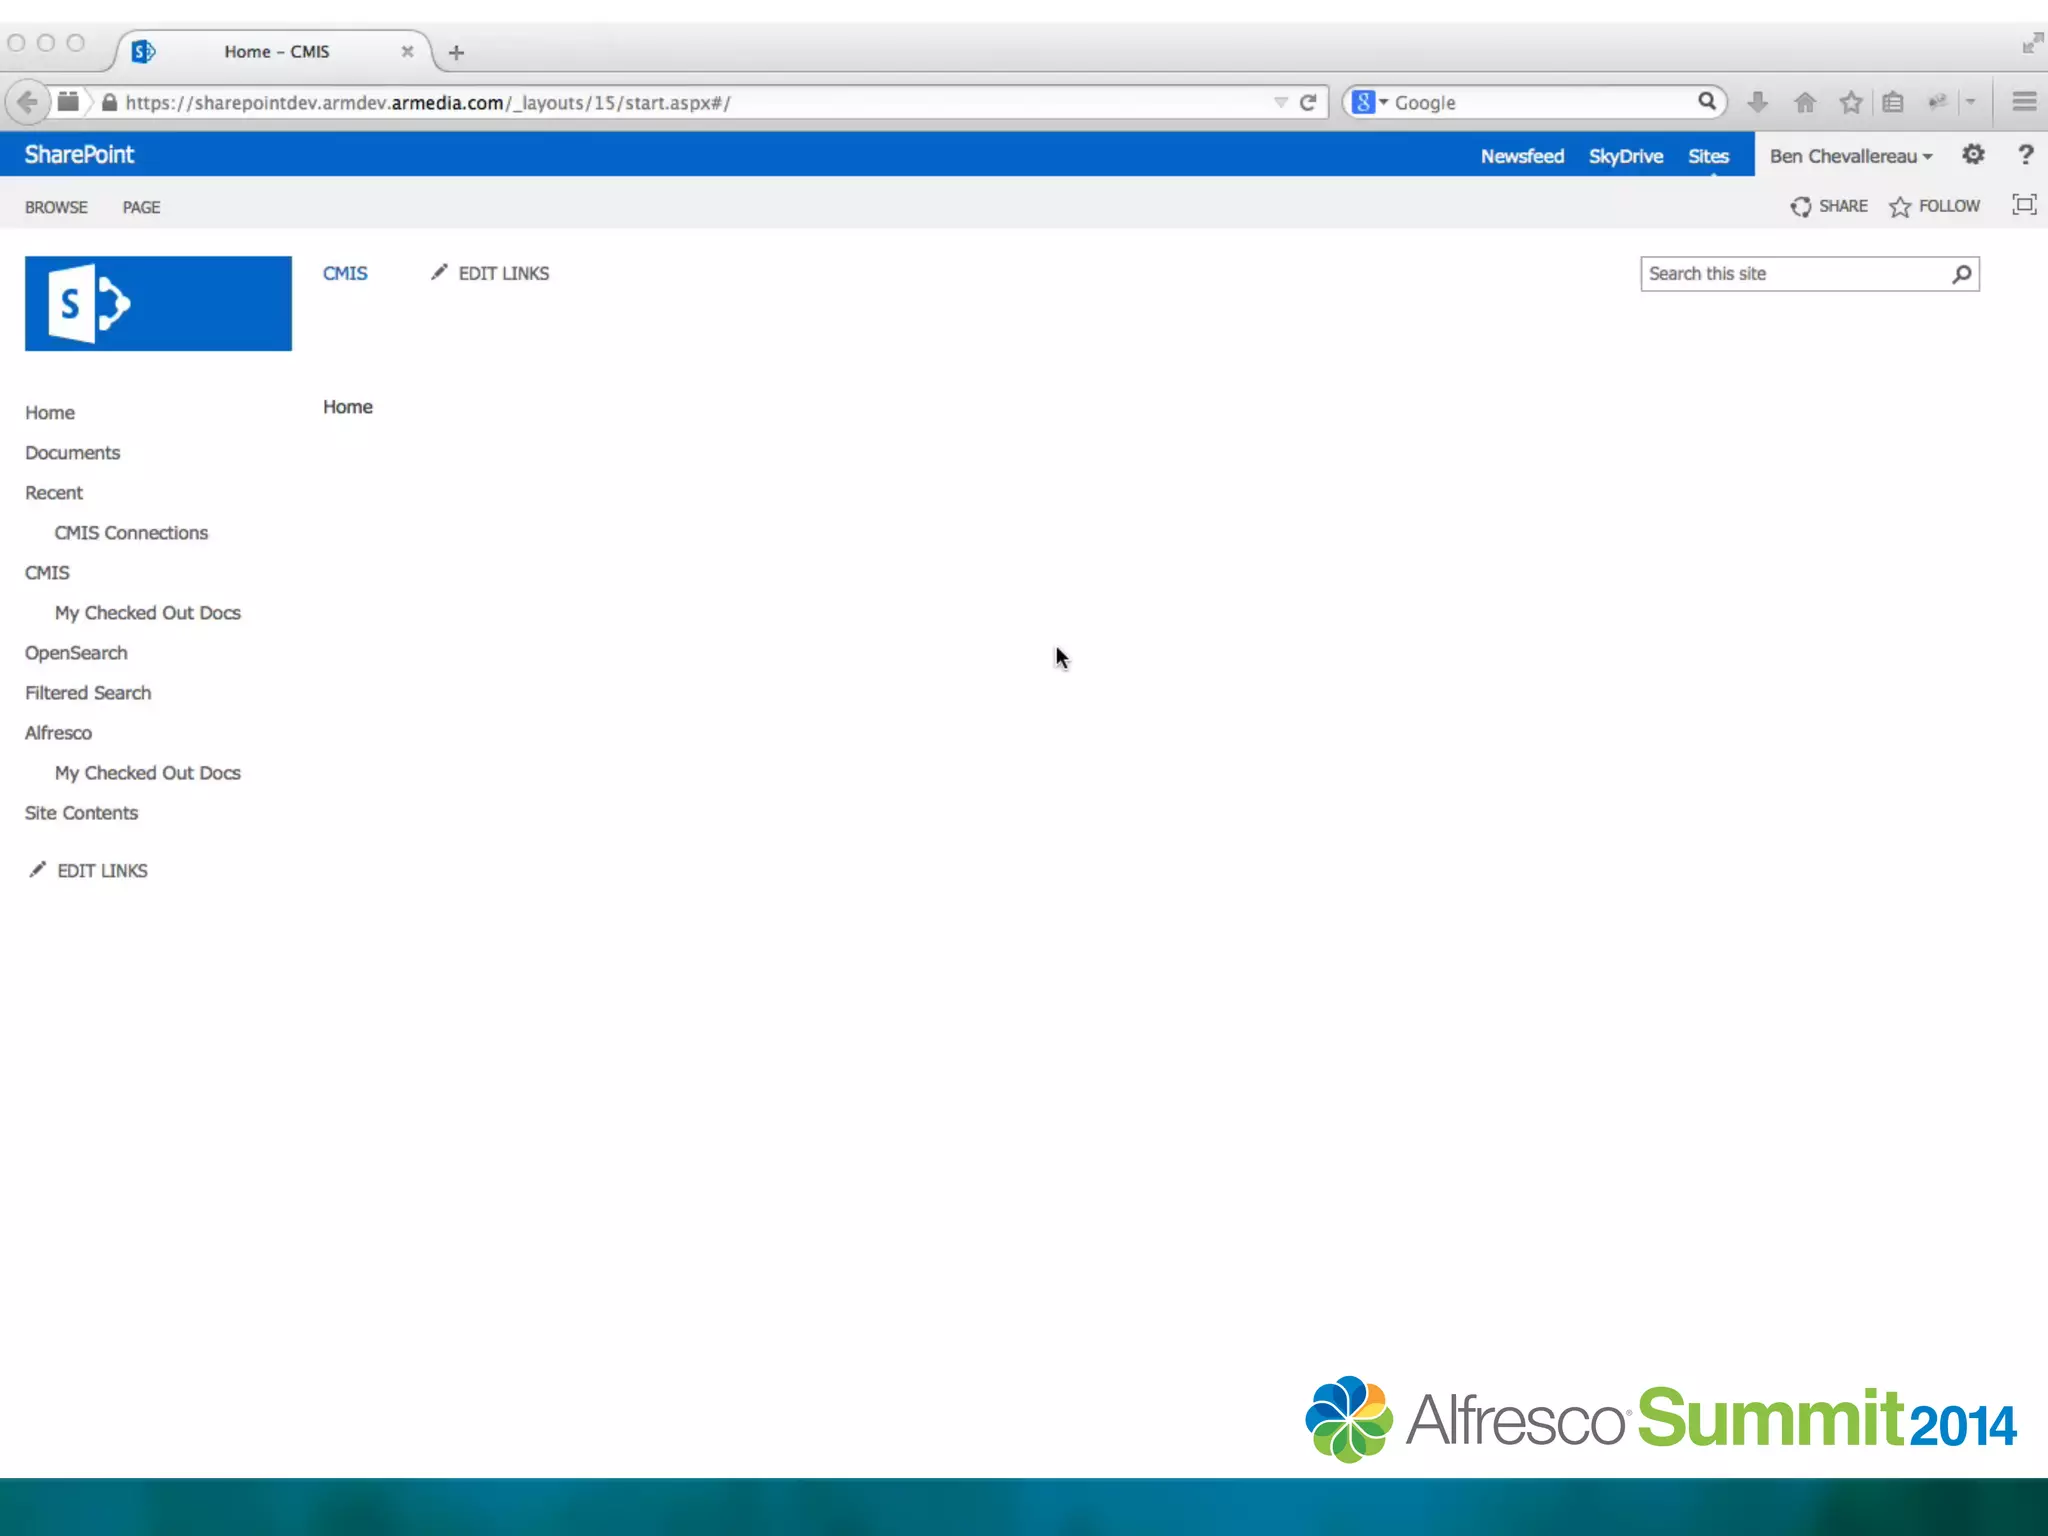
Task: Click the SharePoint site logo
Action: 158,303
